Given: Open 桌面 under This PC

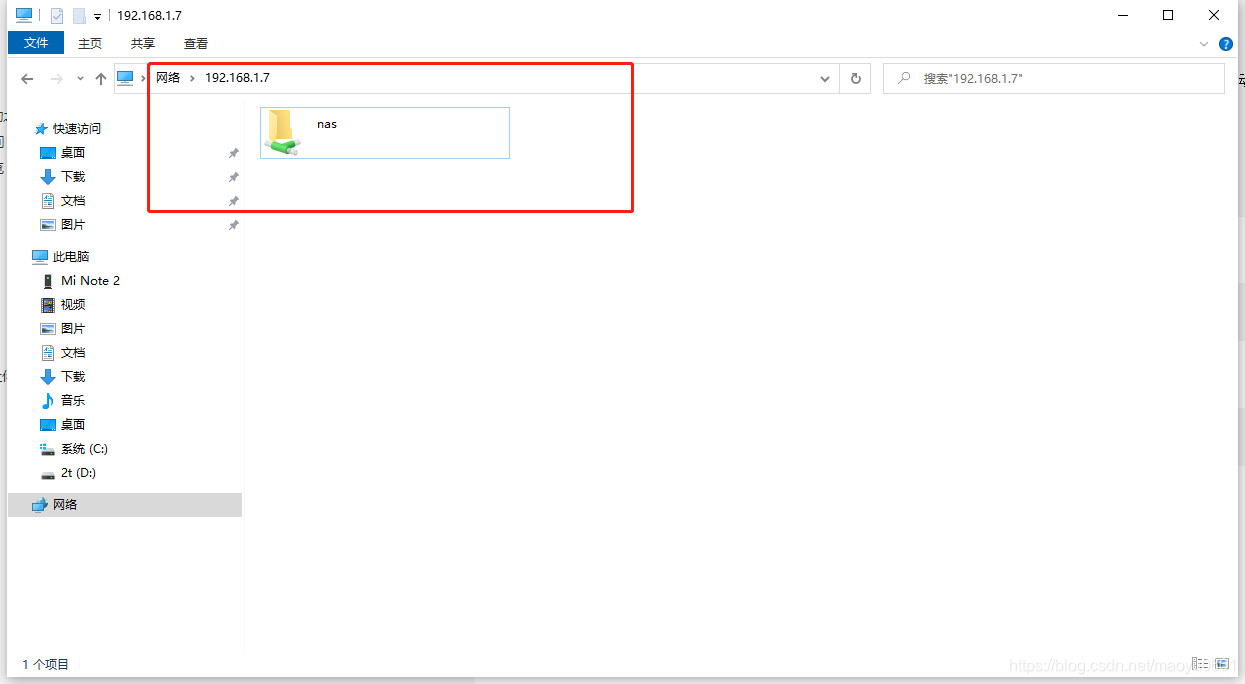Looking at the screenshot, I should pos(73,424).
